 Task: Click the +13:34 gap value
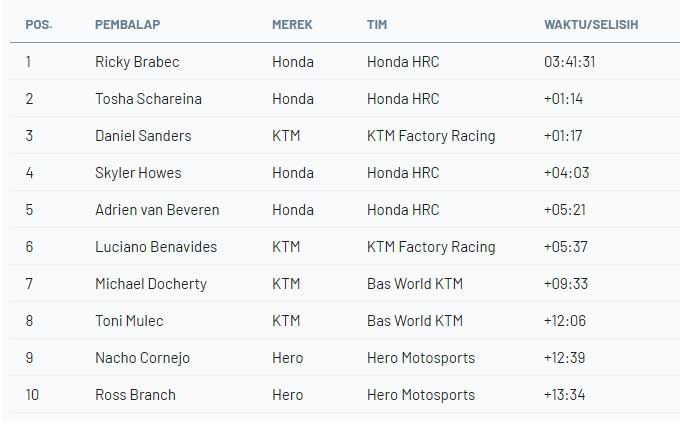564,395
